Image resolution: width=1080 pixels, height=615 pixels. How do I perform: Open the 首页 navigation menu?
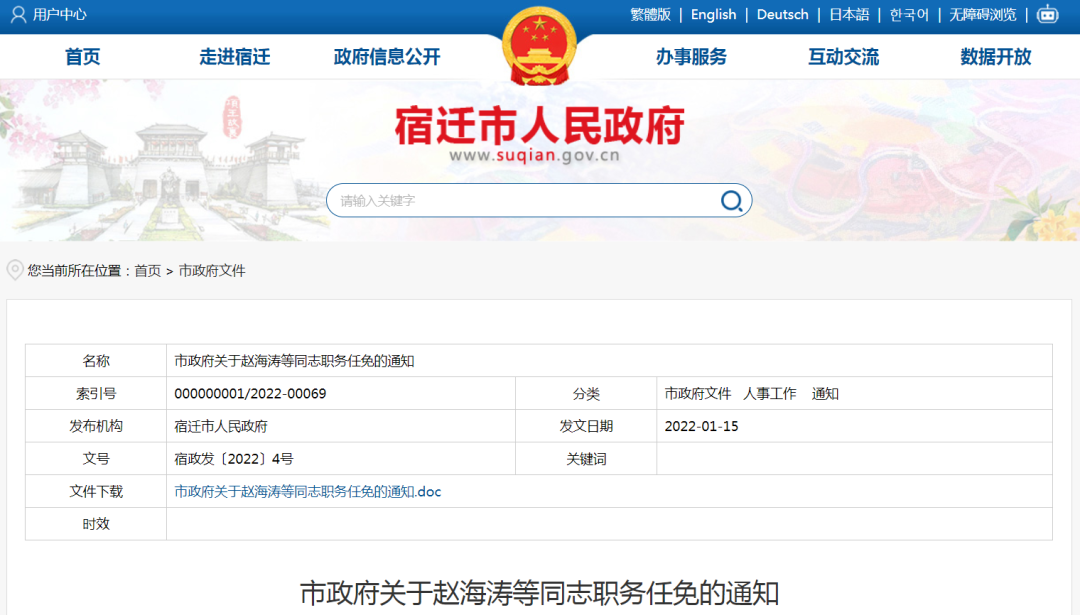[x=83, y=57]
